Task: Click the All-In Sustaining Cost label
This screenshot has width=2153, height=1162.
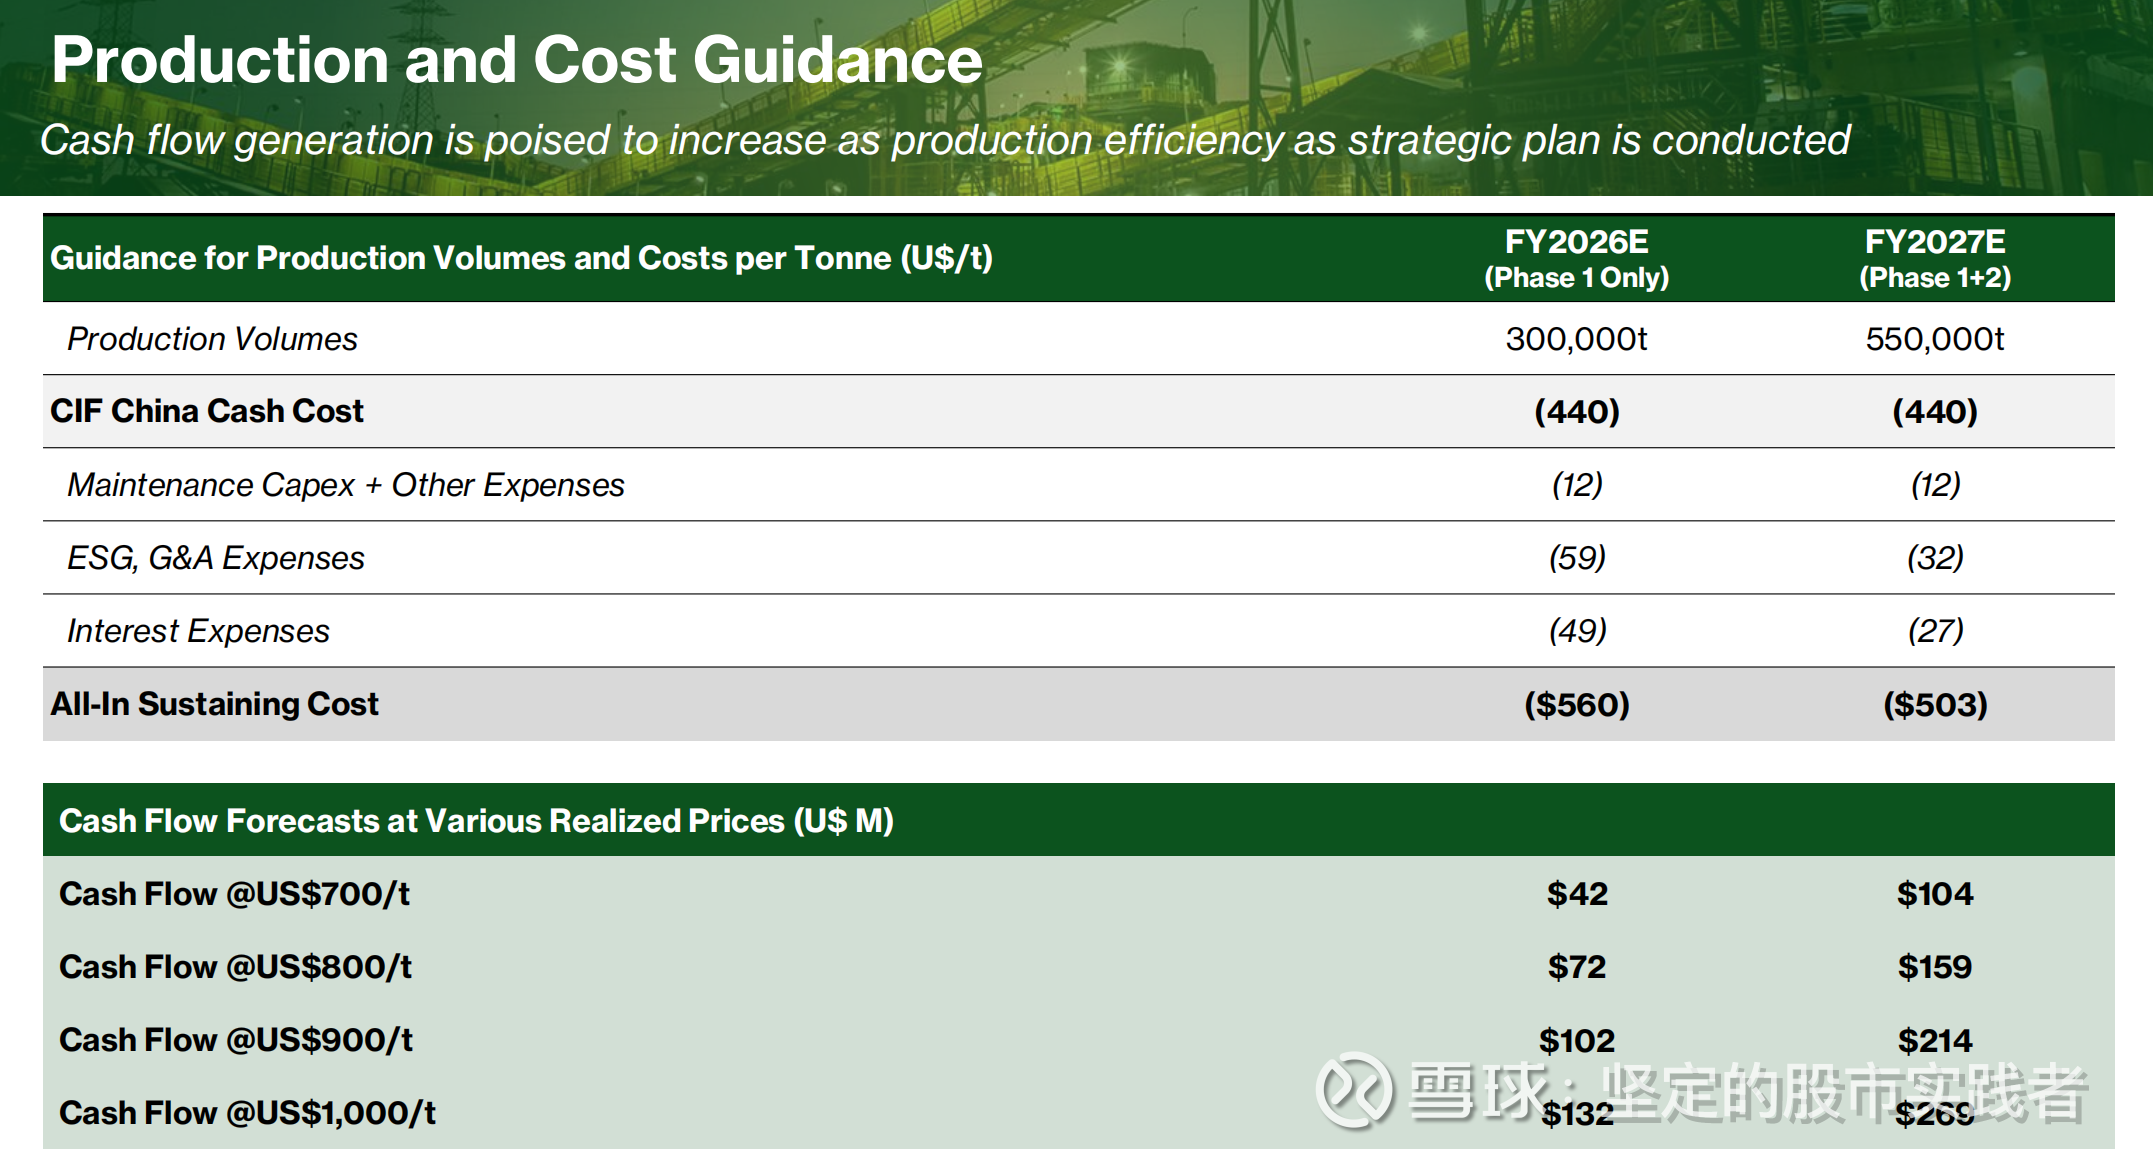Action: [x=214, y=704]
